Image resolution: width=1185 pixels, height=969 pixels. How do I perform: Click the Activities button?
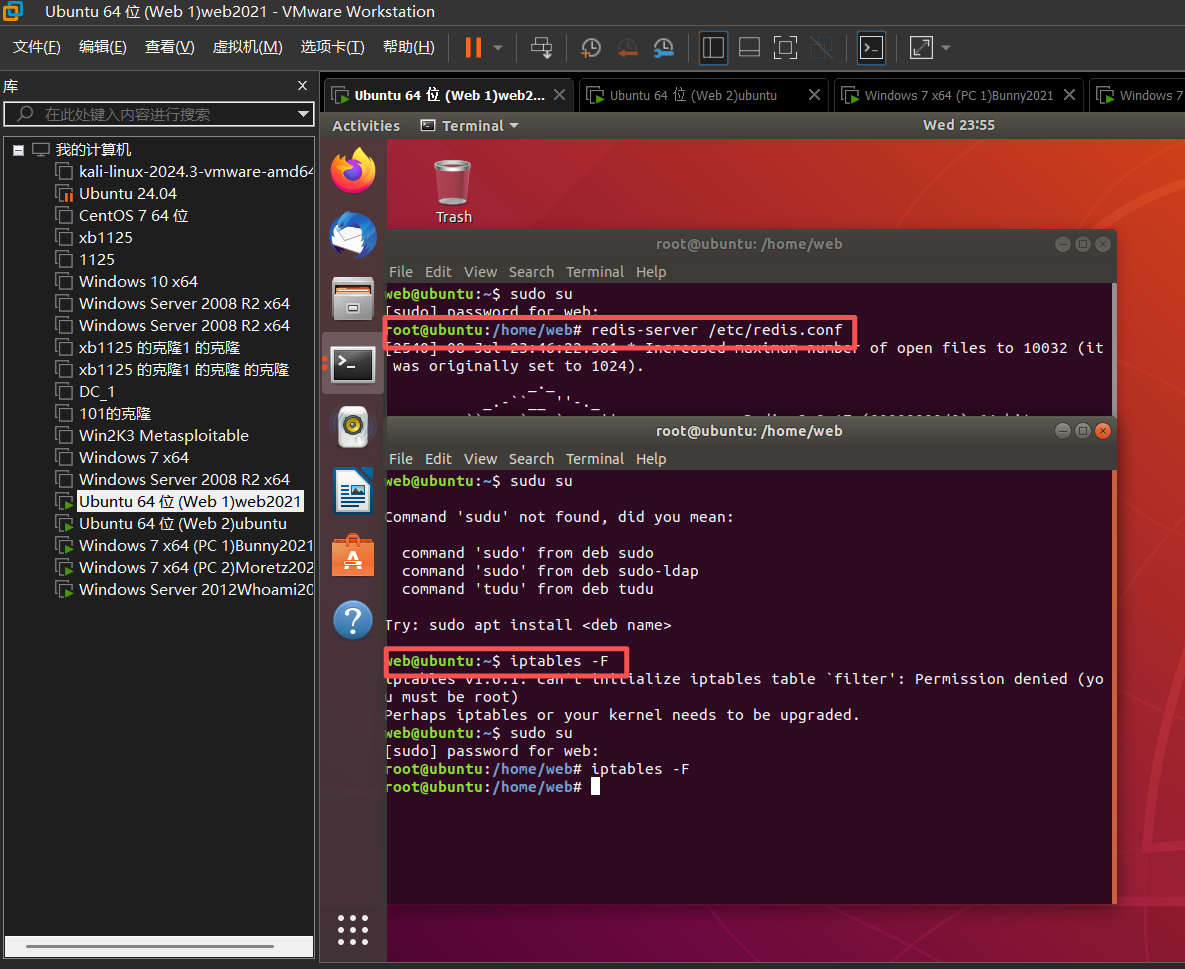click(366, 125)
